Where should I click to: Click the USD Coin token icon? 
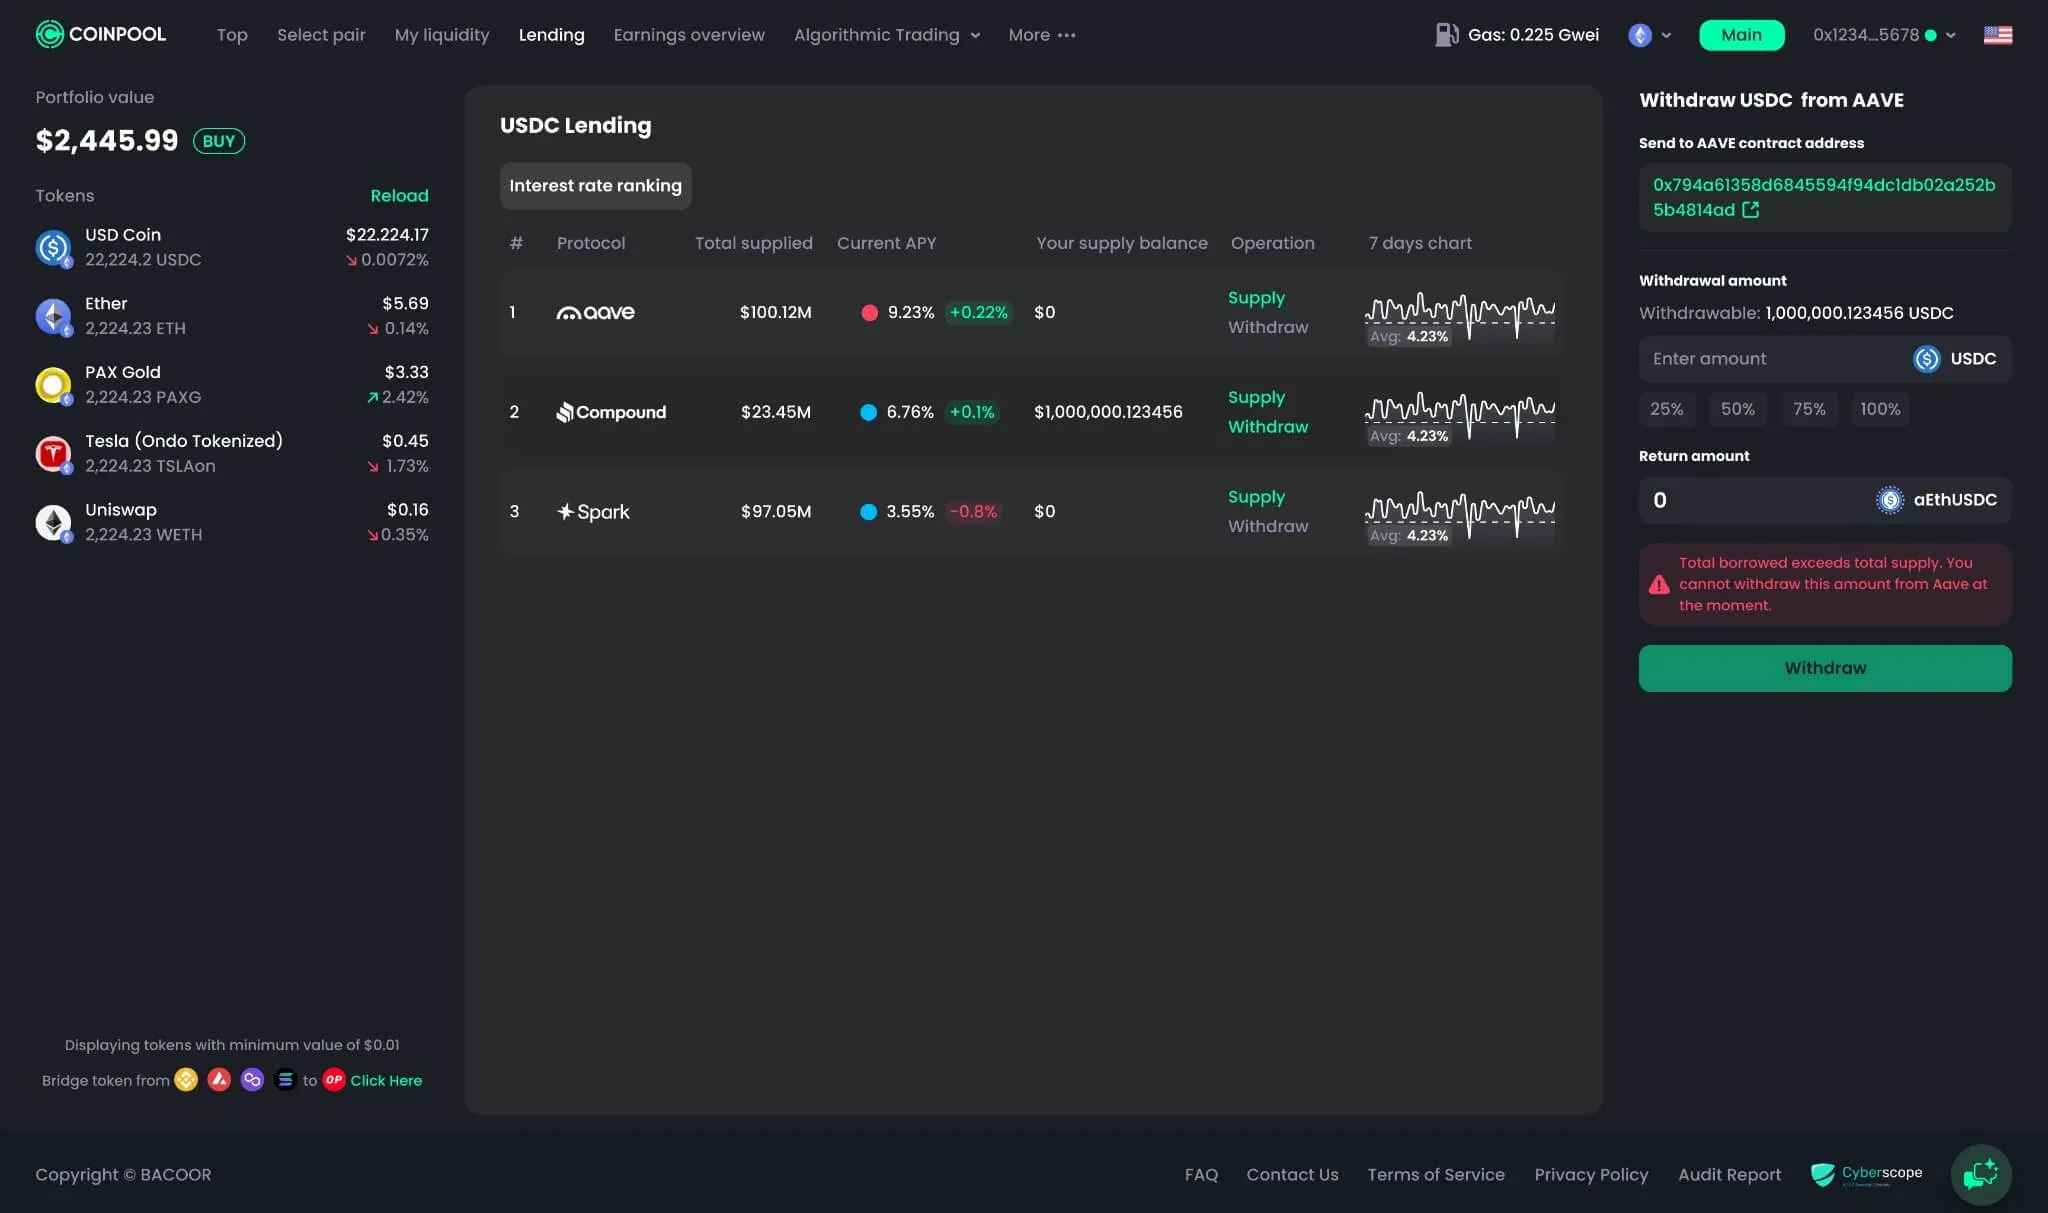[53, 247]
